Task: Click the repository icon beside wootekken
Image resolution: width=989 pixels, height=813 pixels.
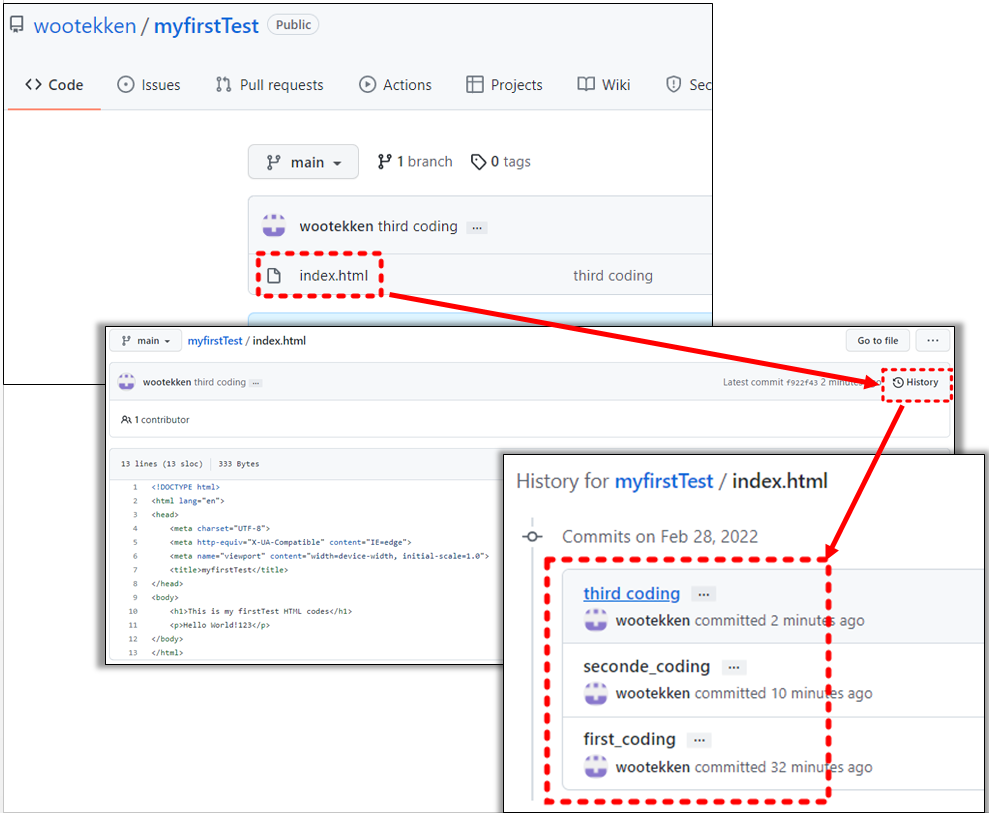Action: click(17, 25)
